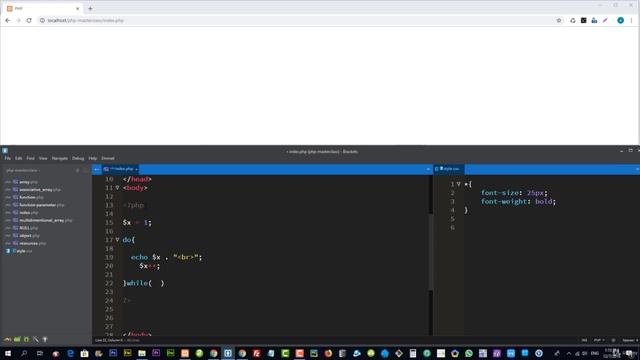Open Windows taskbar search
Image resolution: width=640 pixels, height=360 pixels.
(24, 353)
